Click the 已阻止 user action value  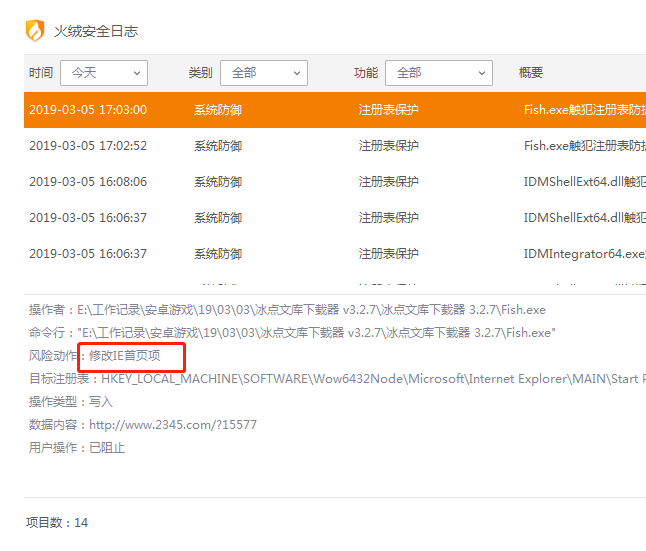point(107,448)
